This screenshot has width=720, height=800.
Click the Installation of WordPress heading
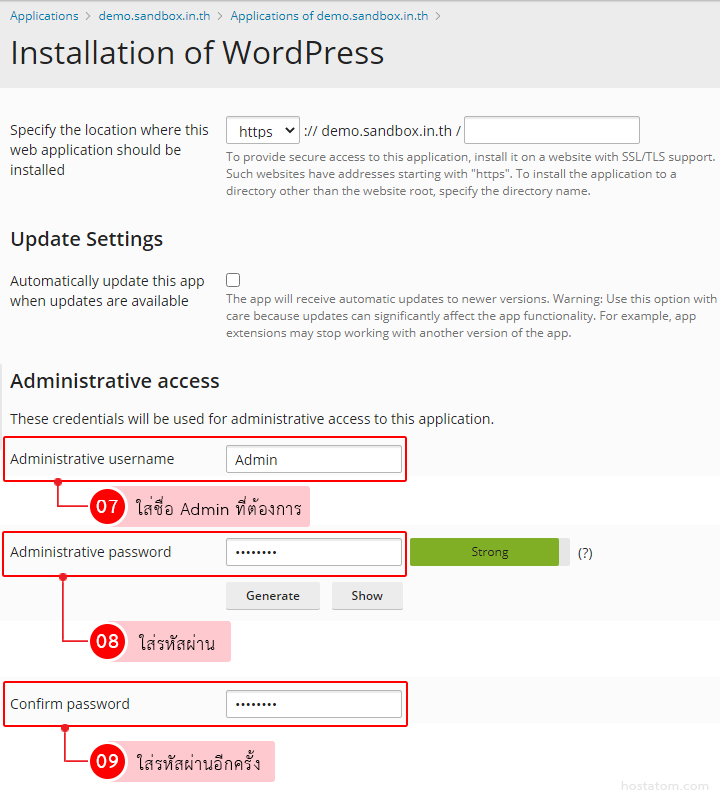pos(197,53)
